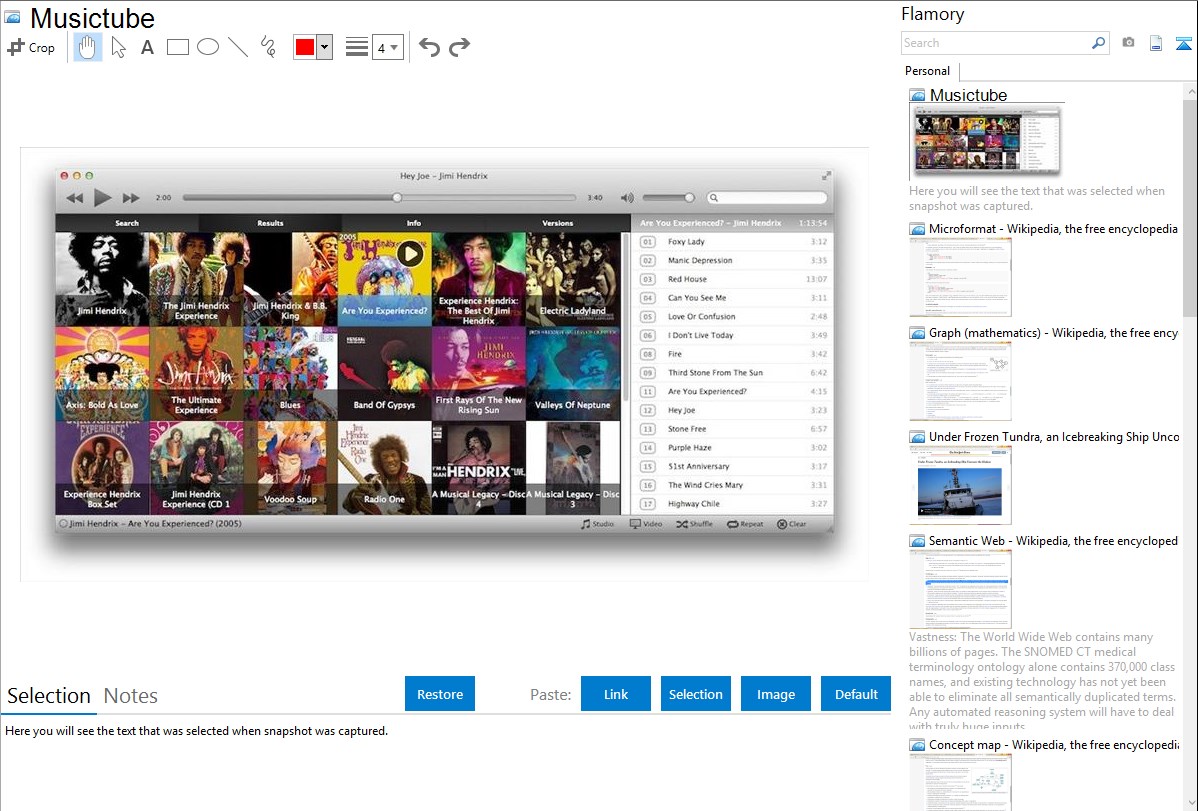
Task: Open the Personal tab
Action: tap(927, 71)
